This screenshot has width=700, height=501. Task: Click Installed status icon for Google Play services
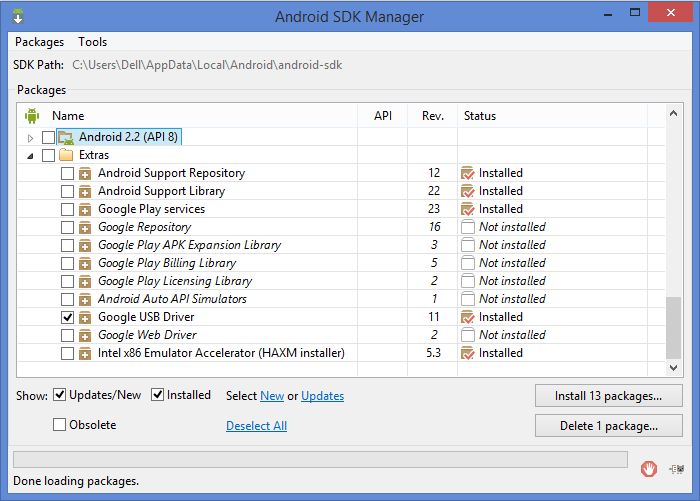[x=468, y=209]
